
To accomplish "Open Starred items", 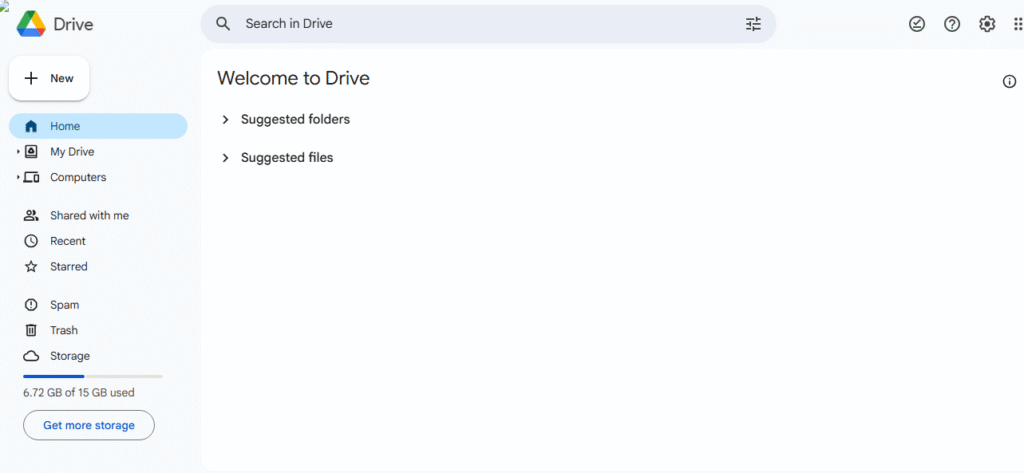I will (98, 267).
